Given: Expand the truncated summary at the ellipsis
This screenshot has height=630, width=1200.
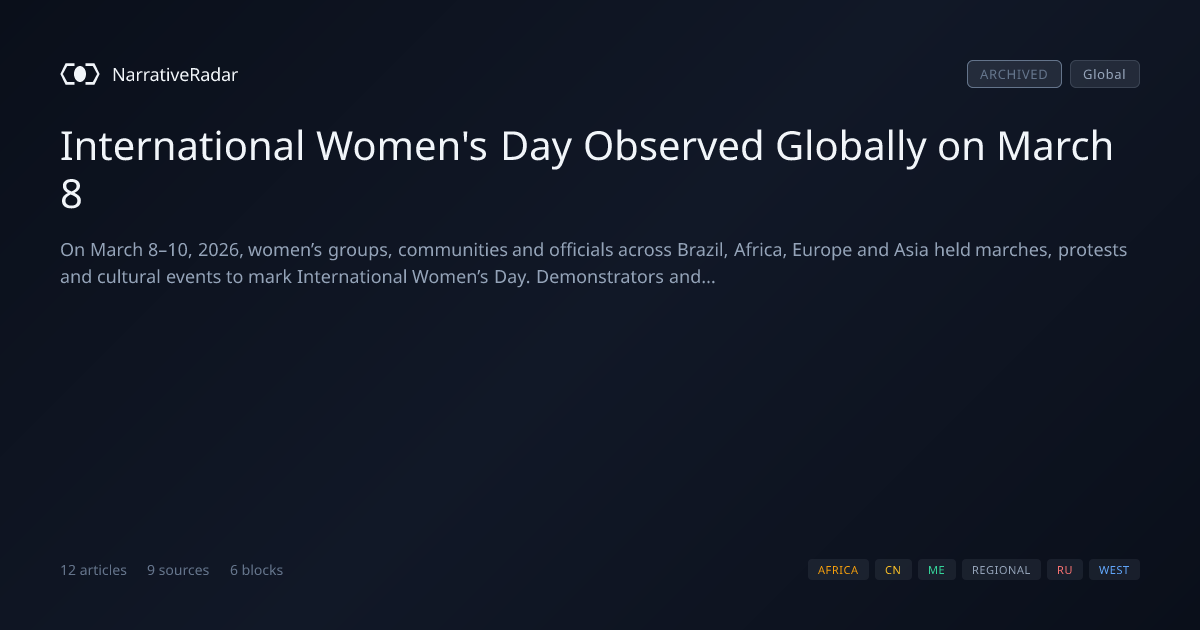Looking at the screenshot, I should pos(707,277).
